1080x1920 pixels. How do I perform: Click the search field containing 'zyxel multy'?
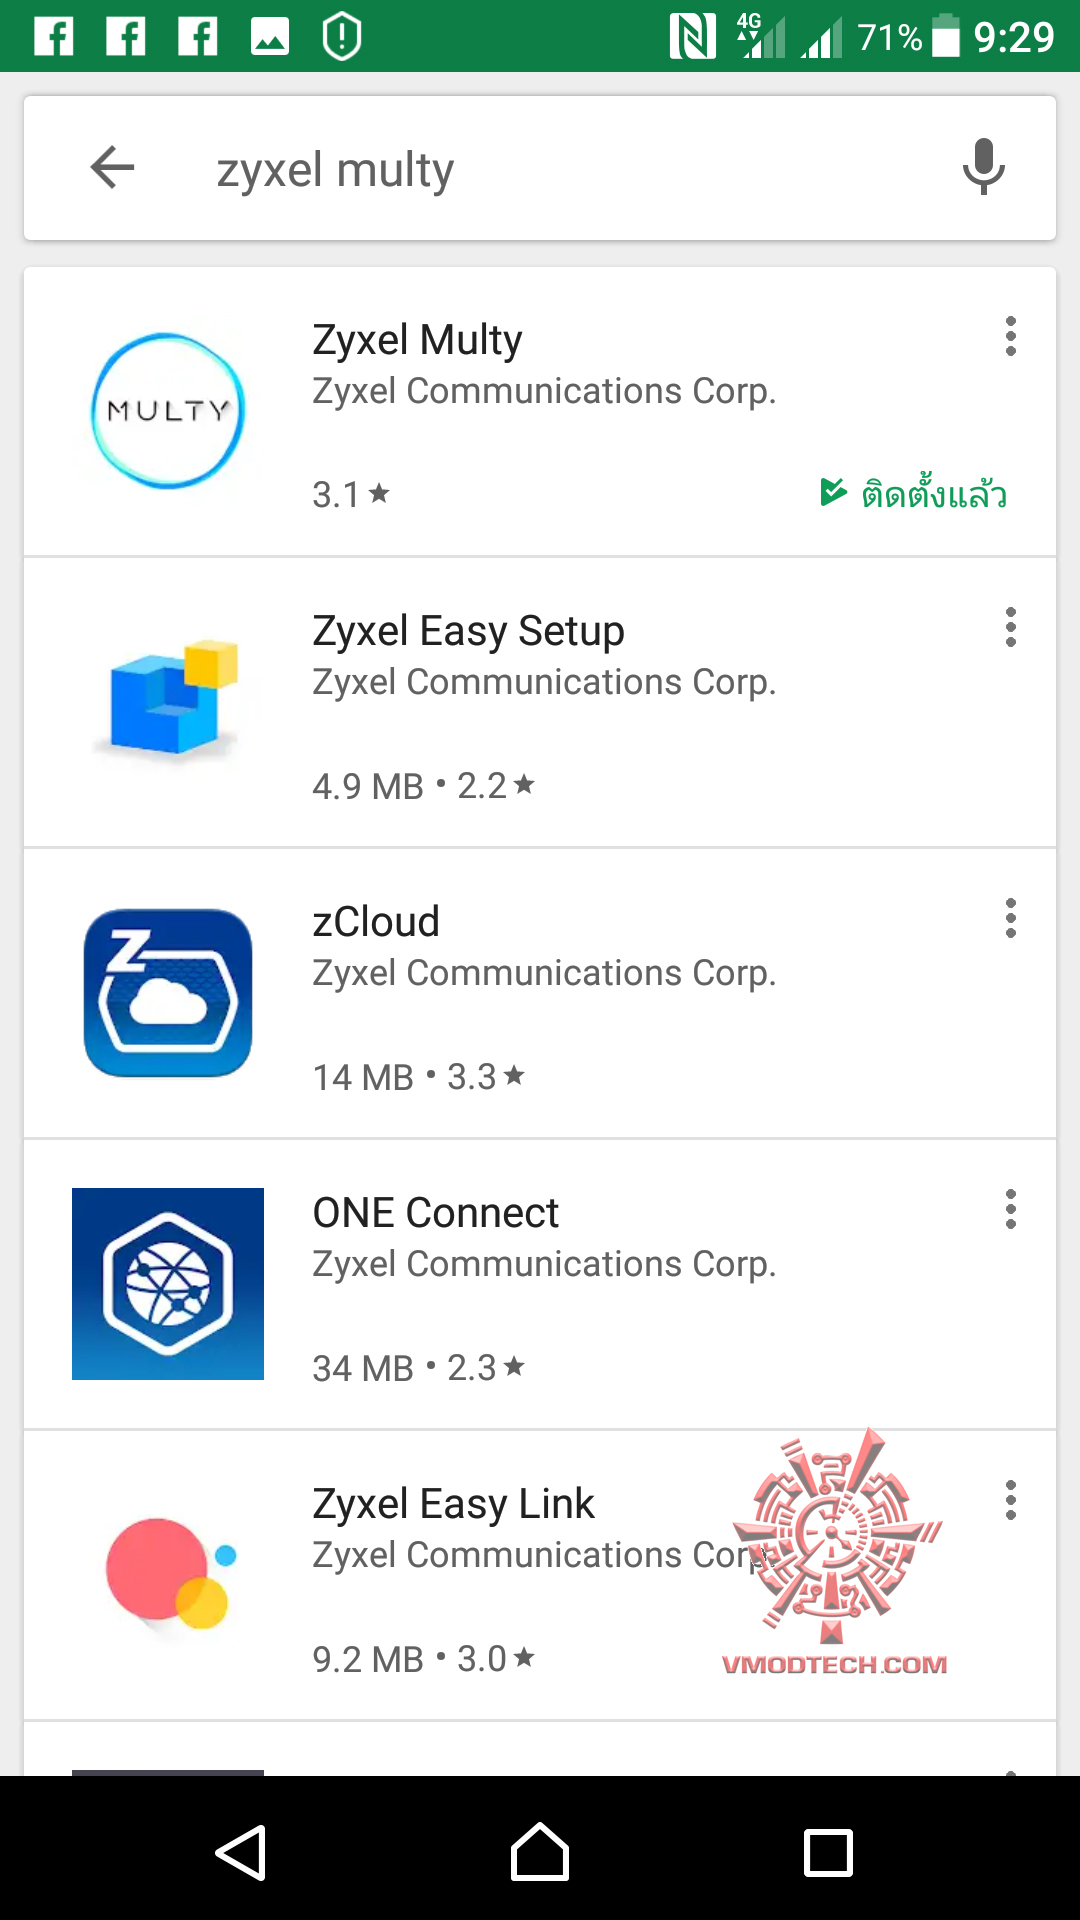[x=560, y=169]
